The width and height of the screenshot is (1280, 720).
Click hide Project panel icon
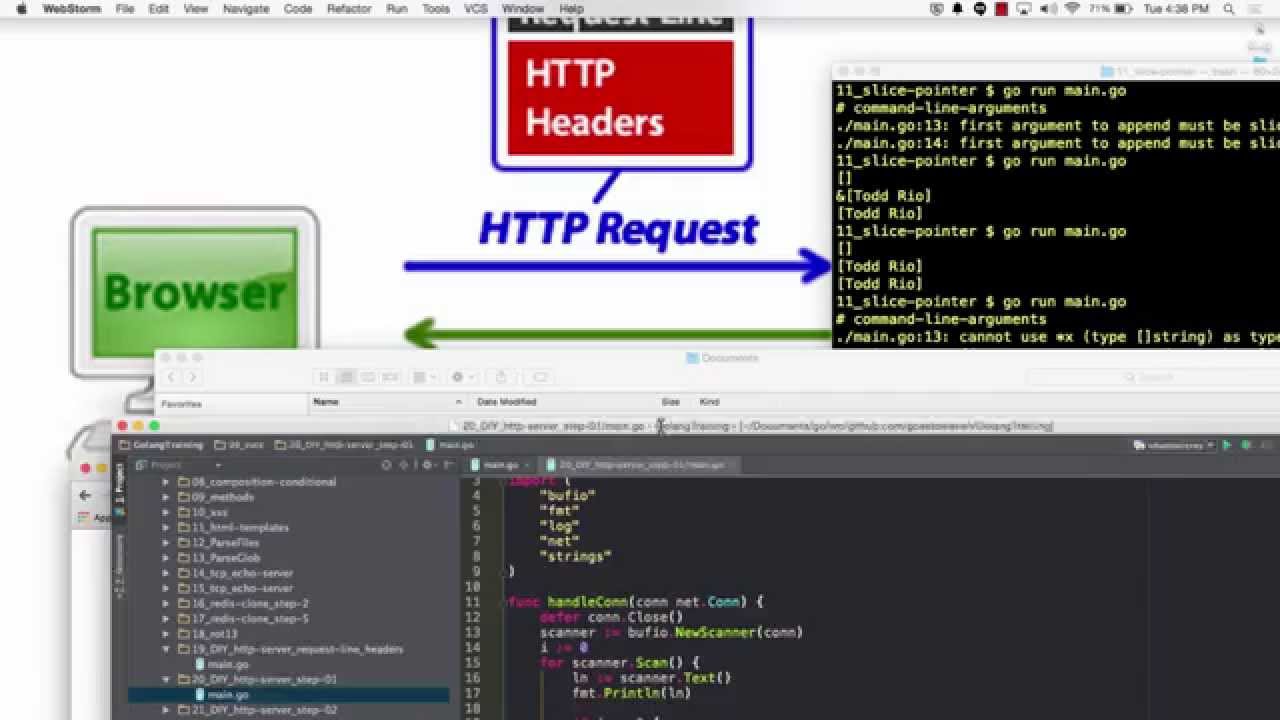point(451,465)
